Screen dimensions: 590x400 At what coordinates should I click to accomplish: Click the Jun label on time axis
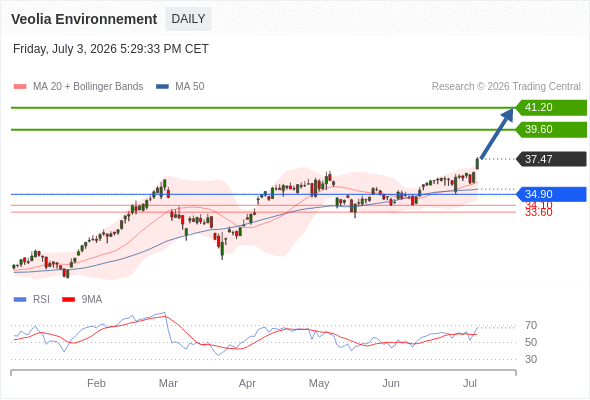pos(391,383)
